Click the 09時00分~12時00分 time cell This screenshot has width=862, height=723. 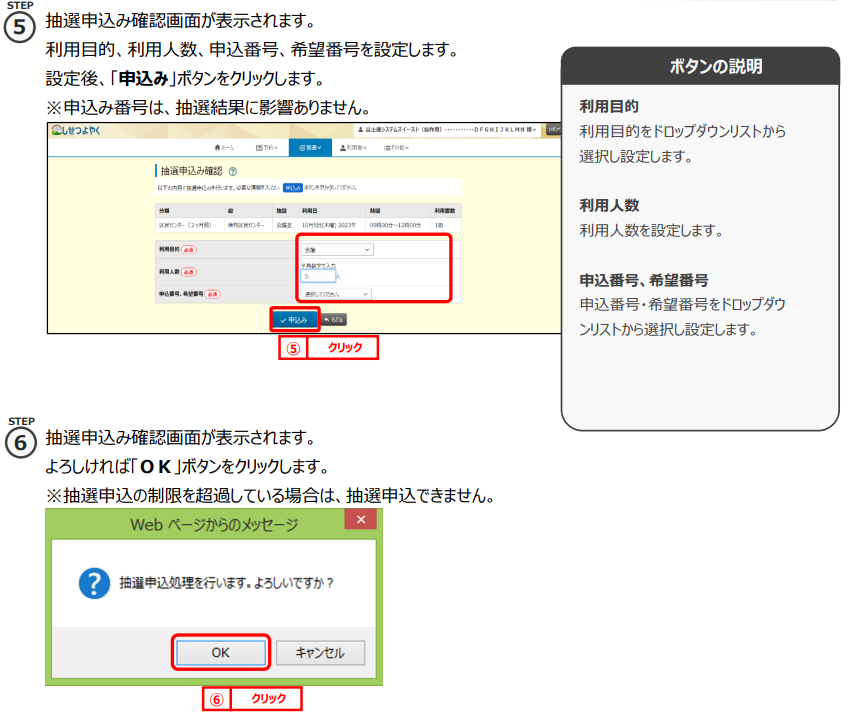coord(395,225)
